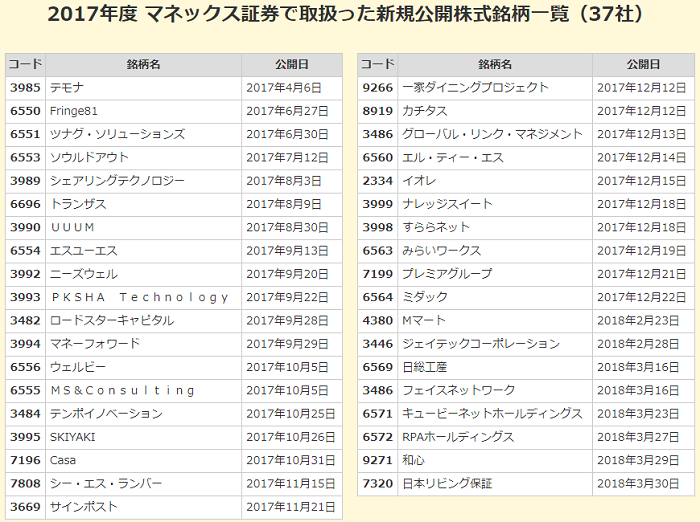Click エル・ティー・エス company name
Screen dimensions: 700x522
pyautogui.click(x=453, y=157)
